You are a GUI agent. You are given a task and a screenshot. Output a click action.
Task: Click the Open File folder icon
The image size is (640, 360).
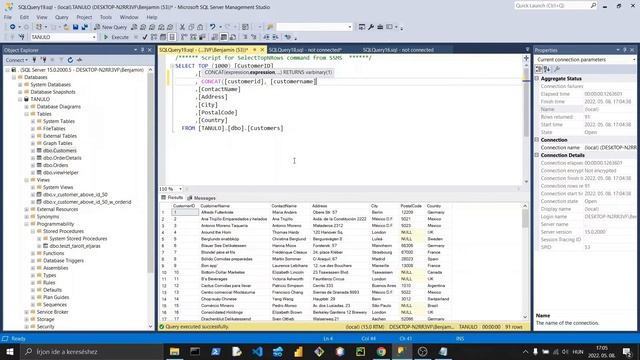pyautogui.click(x=66, y=27)
